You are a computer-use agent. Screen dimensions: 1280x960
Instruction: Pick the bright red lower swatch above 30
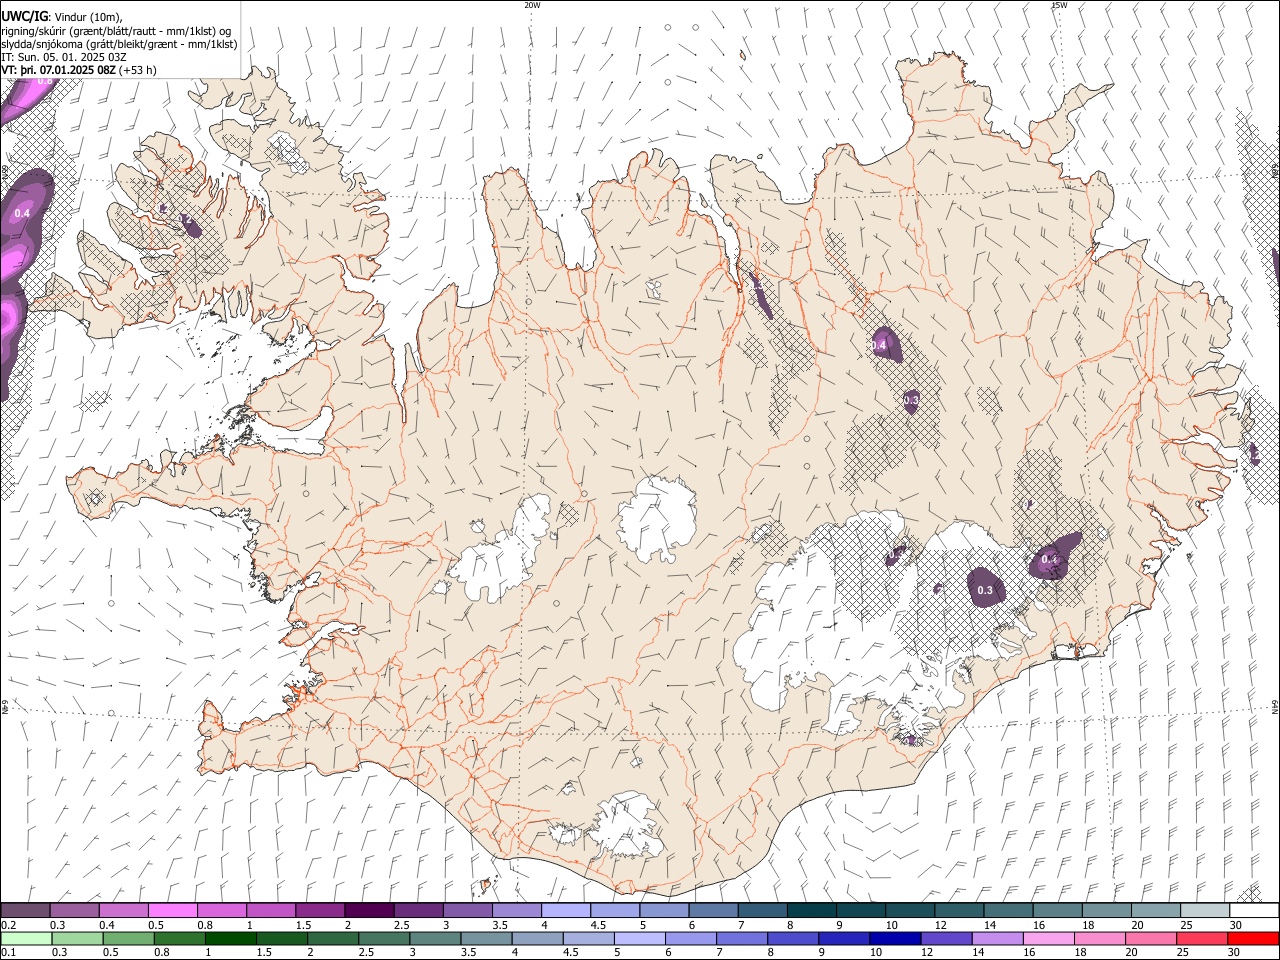1252,939
